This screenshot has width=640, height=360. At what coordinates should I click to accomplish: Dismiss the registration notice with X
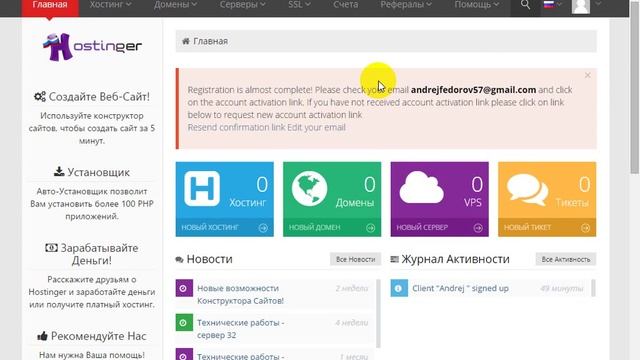587,75
